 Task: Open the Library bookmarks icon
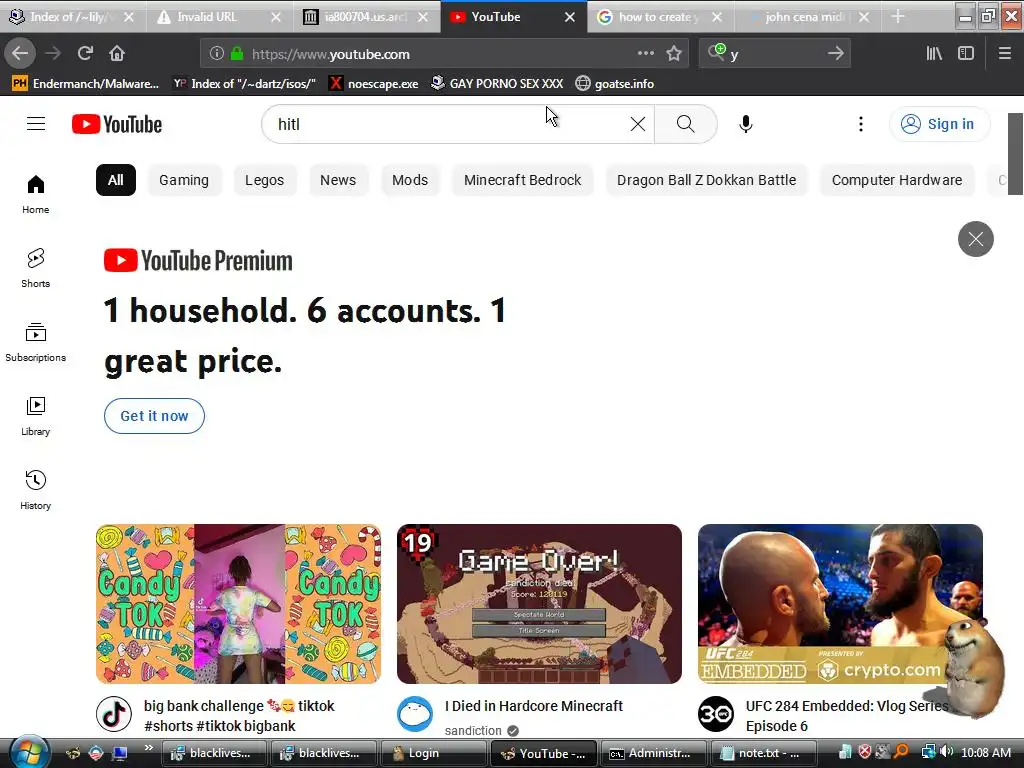click(x=934, y=54)
